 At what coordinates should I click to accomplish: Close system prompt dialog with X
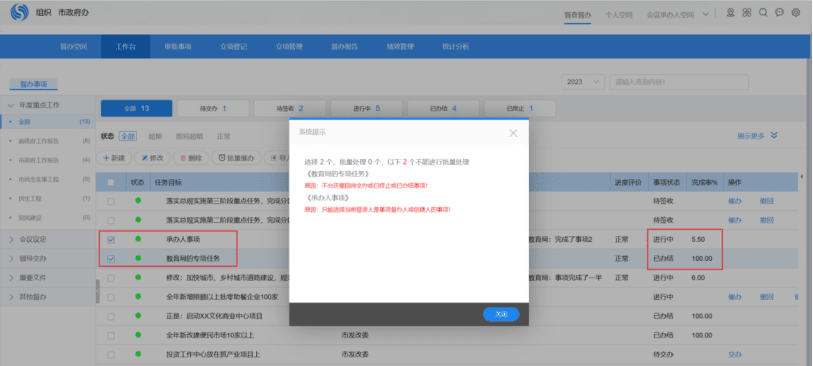[513, 133]
